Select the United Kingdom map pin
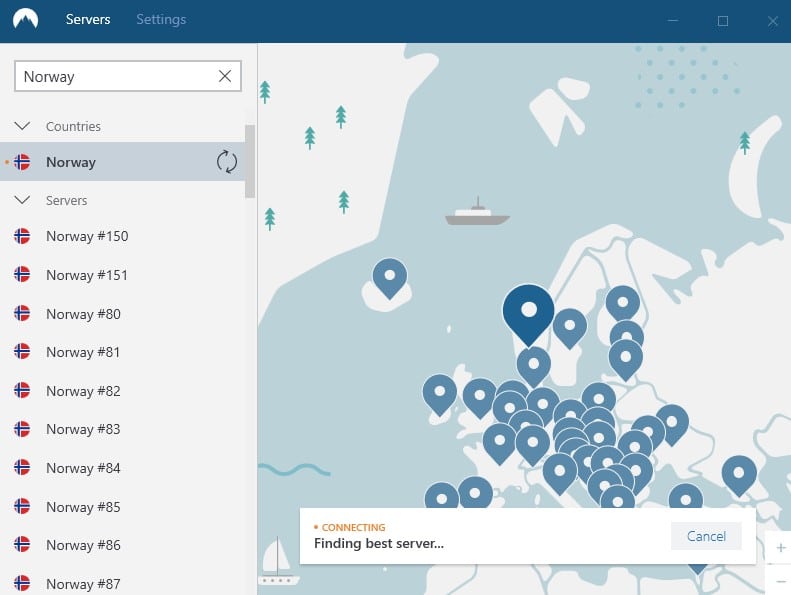This screenshot has height=595, width=791. tap(479, 398)
